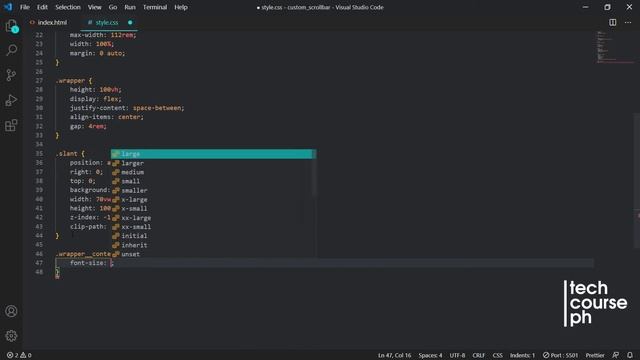Click 'margin: 0 auto' line
640x360 pixels.
(98, 53)
